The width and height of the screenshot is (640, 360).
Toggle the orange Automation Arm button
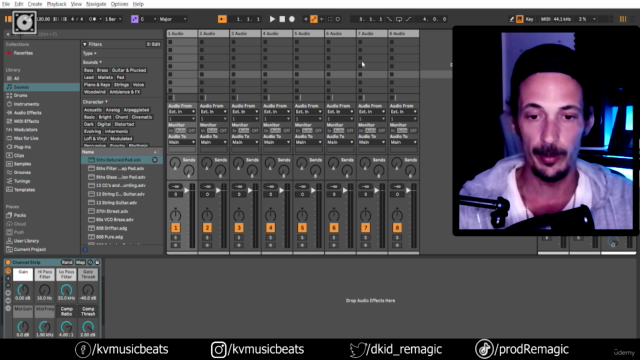314,19
